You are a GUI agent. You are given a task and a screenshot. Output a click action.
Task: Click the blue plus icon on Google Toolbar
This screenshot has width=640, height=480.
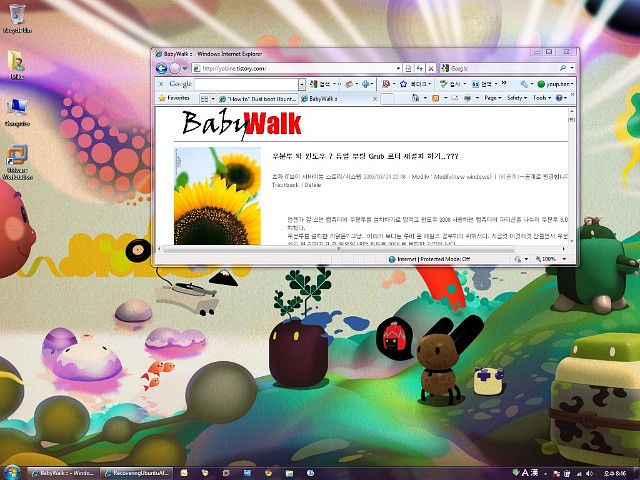pos(365,84)
